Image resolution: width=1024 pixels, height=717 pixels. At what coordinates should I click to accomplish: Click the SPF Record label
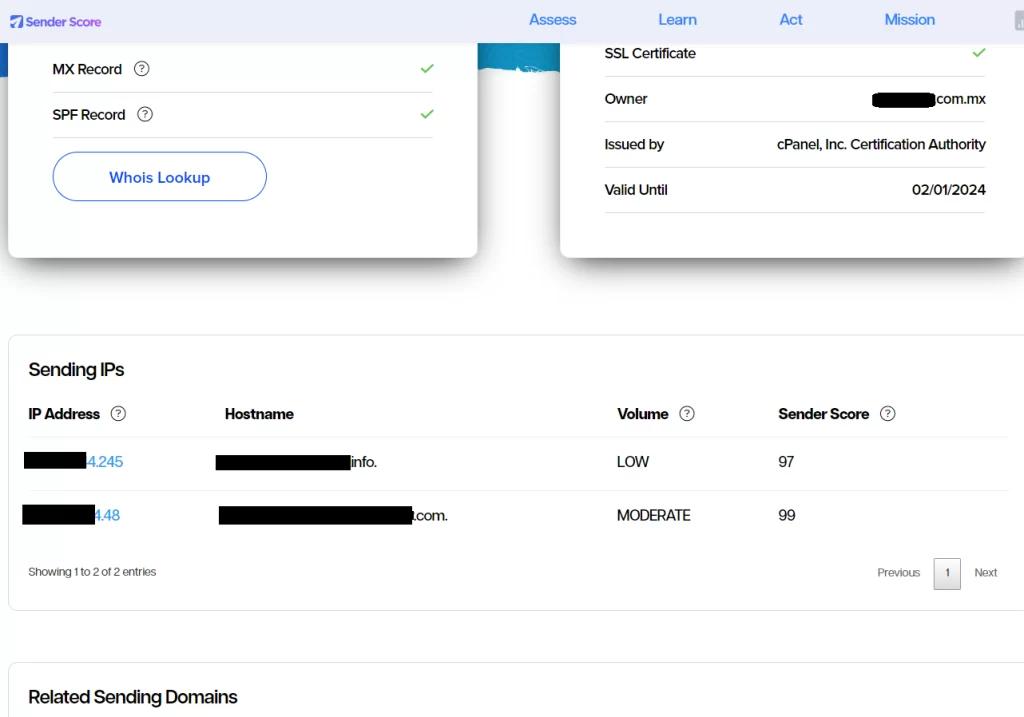click(89, 115)
